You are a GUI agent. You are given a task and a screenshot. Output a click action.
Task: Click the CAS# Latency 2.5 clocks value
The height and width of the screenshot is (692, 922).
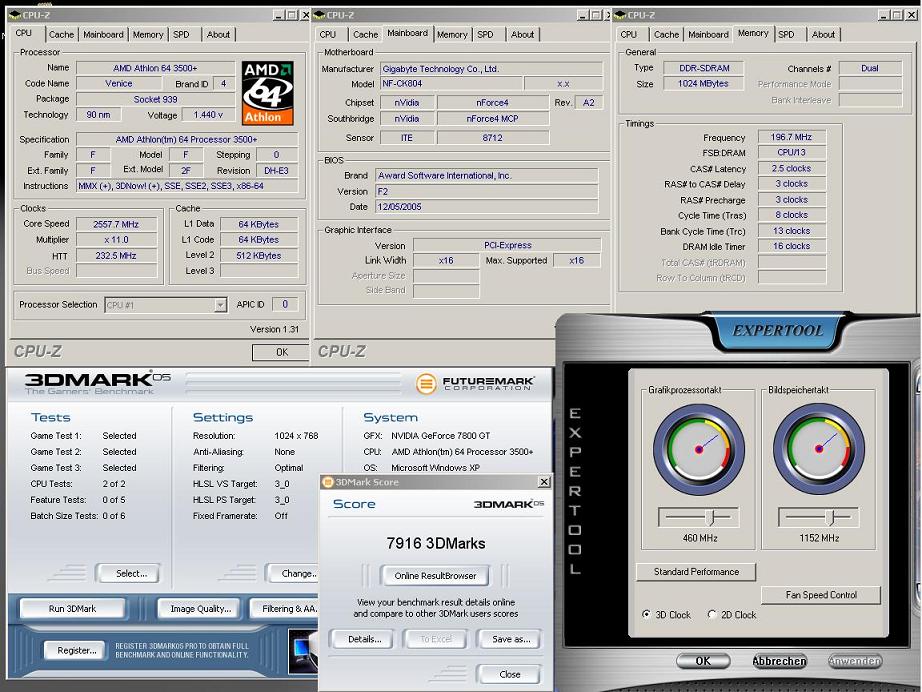(791, 168)
